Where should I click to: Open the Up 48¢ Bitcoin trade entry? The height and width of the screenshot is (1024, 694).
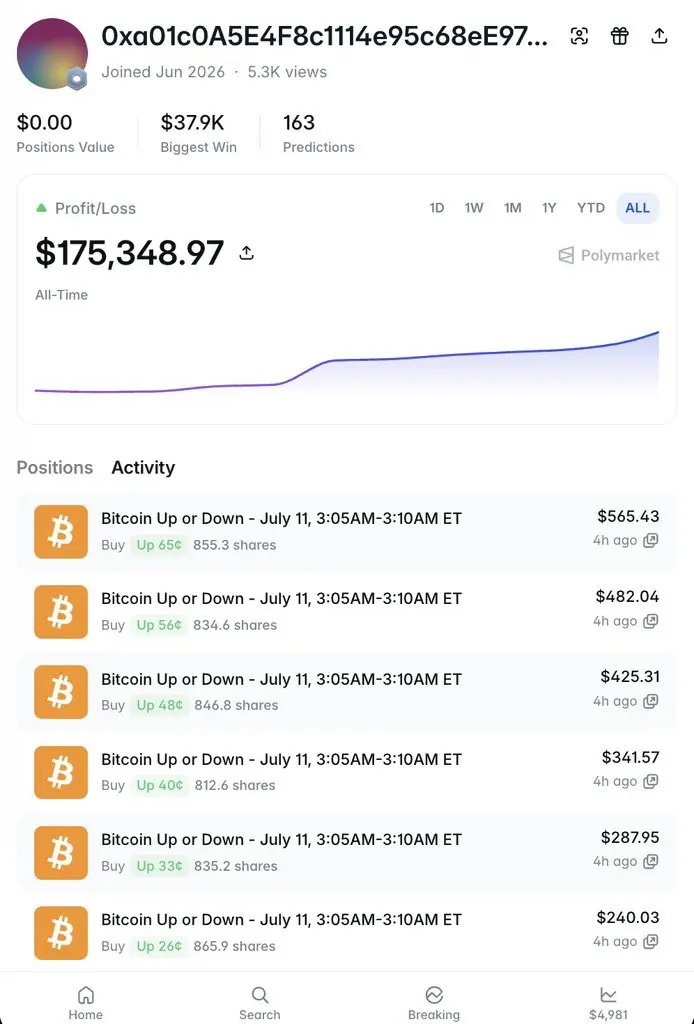click(x=347, y=692)
